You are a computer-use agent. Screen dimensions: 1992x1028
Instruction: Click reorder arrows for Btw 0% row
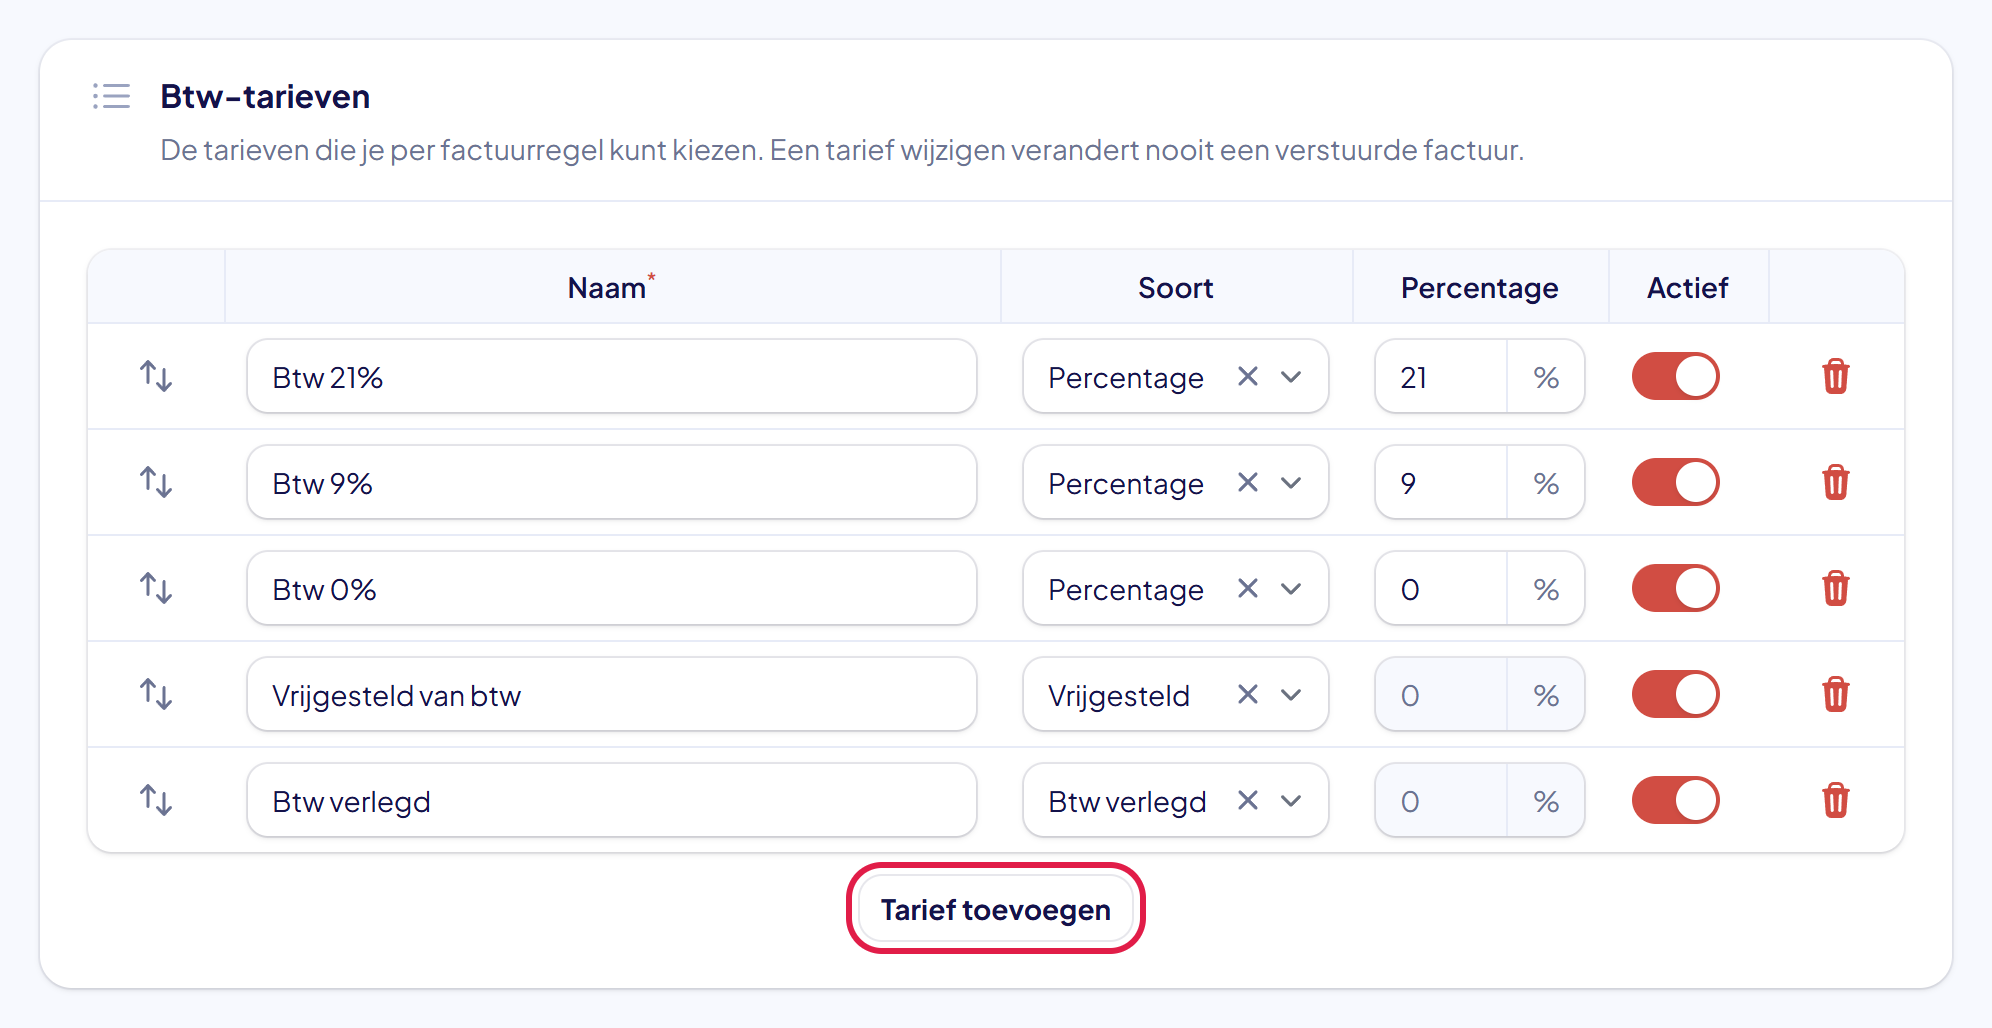point(156,589)
